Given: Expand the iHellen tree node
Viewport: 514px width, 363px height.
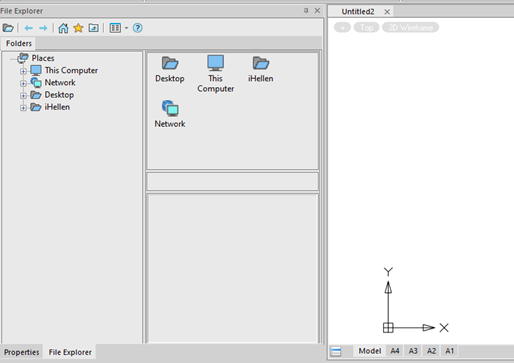Looking at the screenshot, I should click(23, 108).
